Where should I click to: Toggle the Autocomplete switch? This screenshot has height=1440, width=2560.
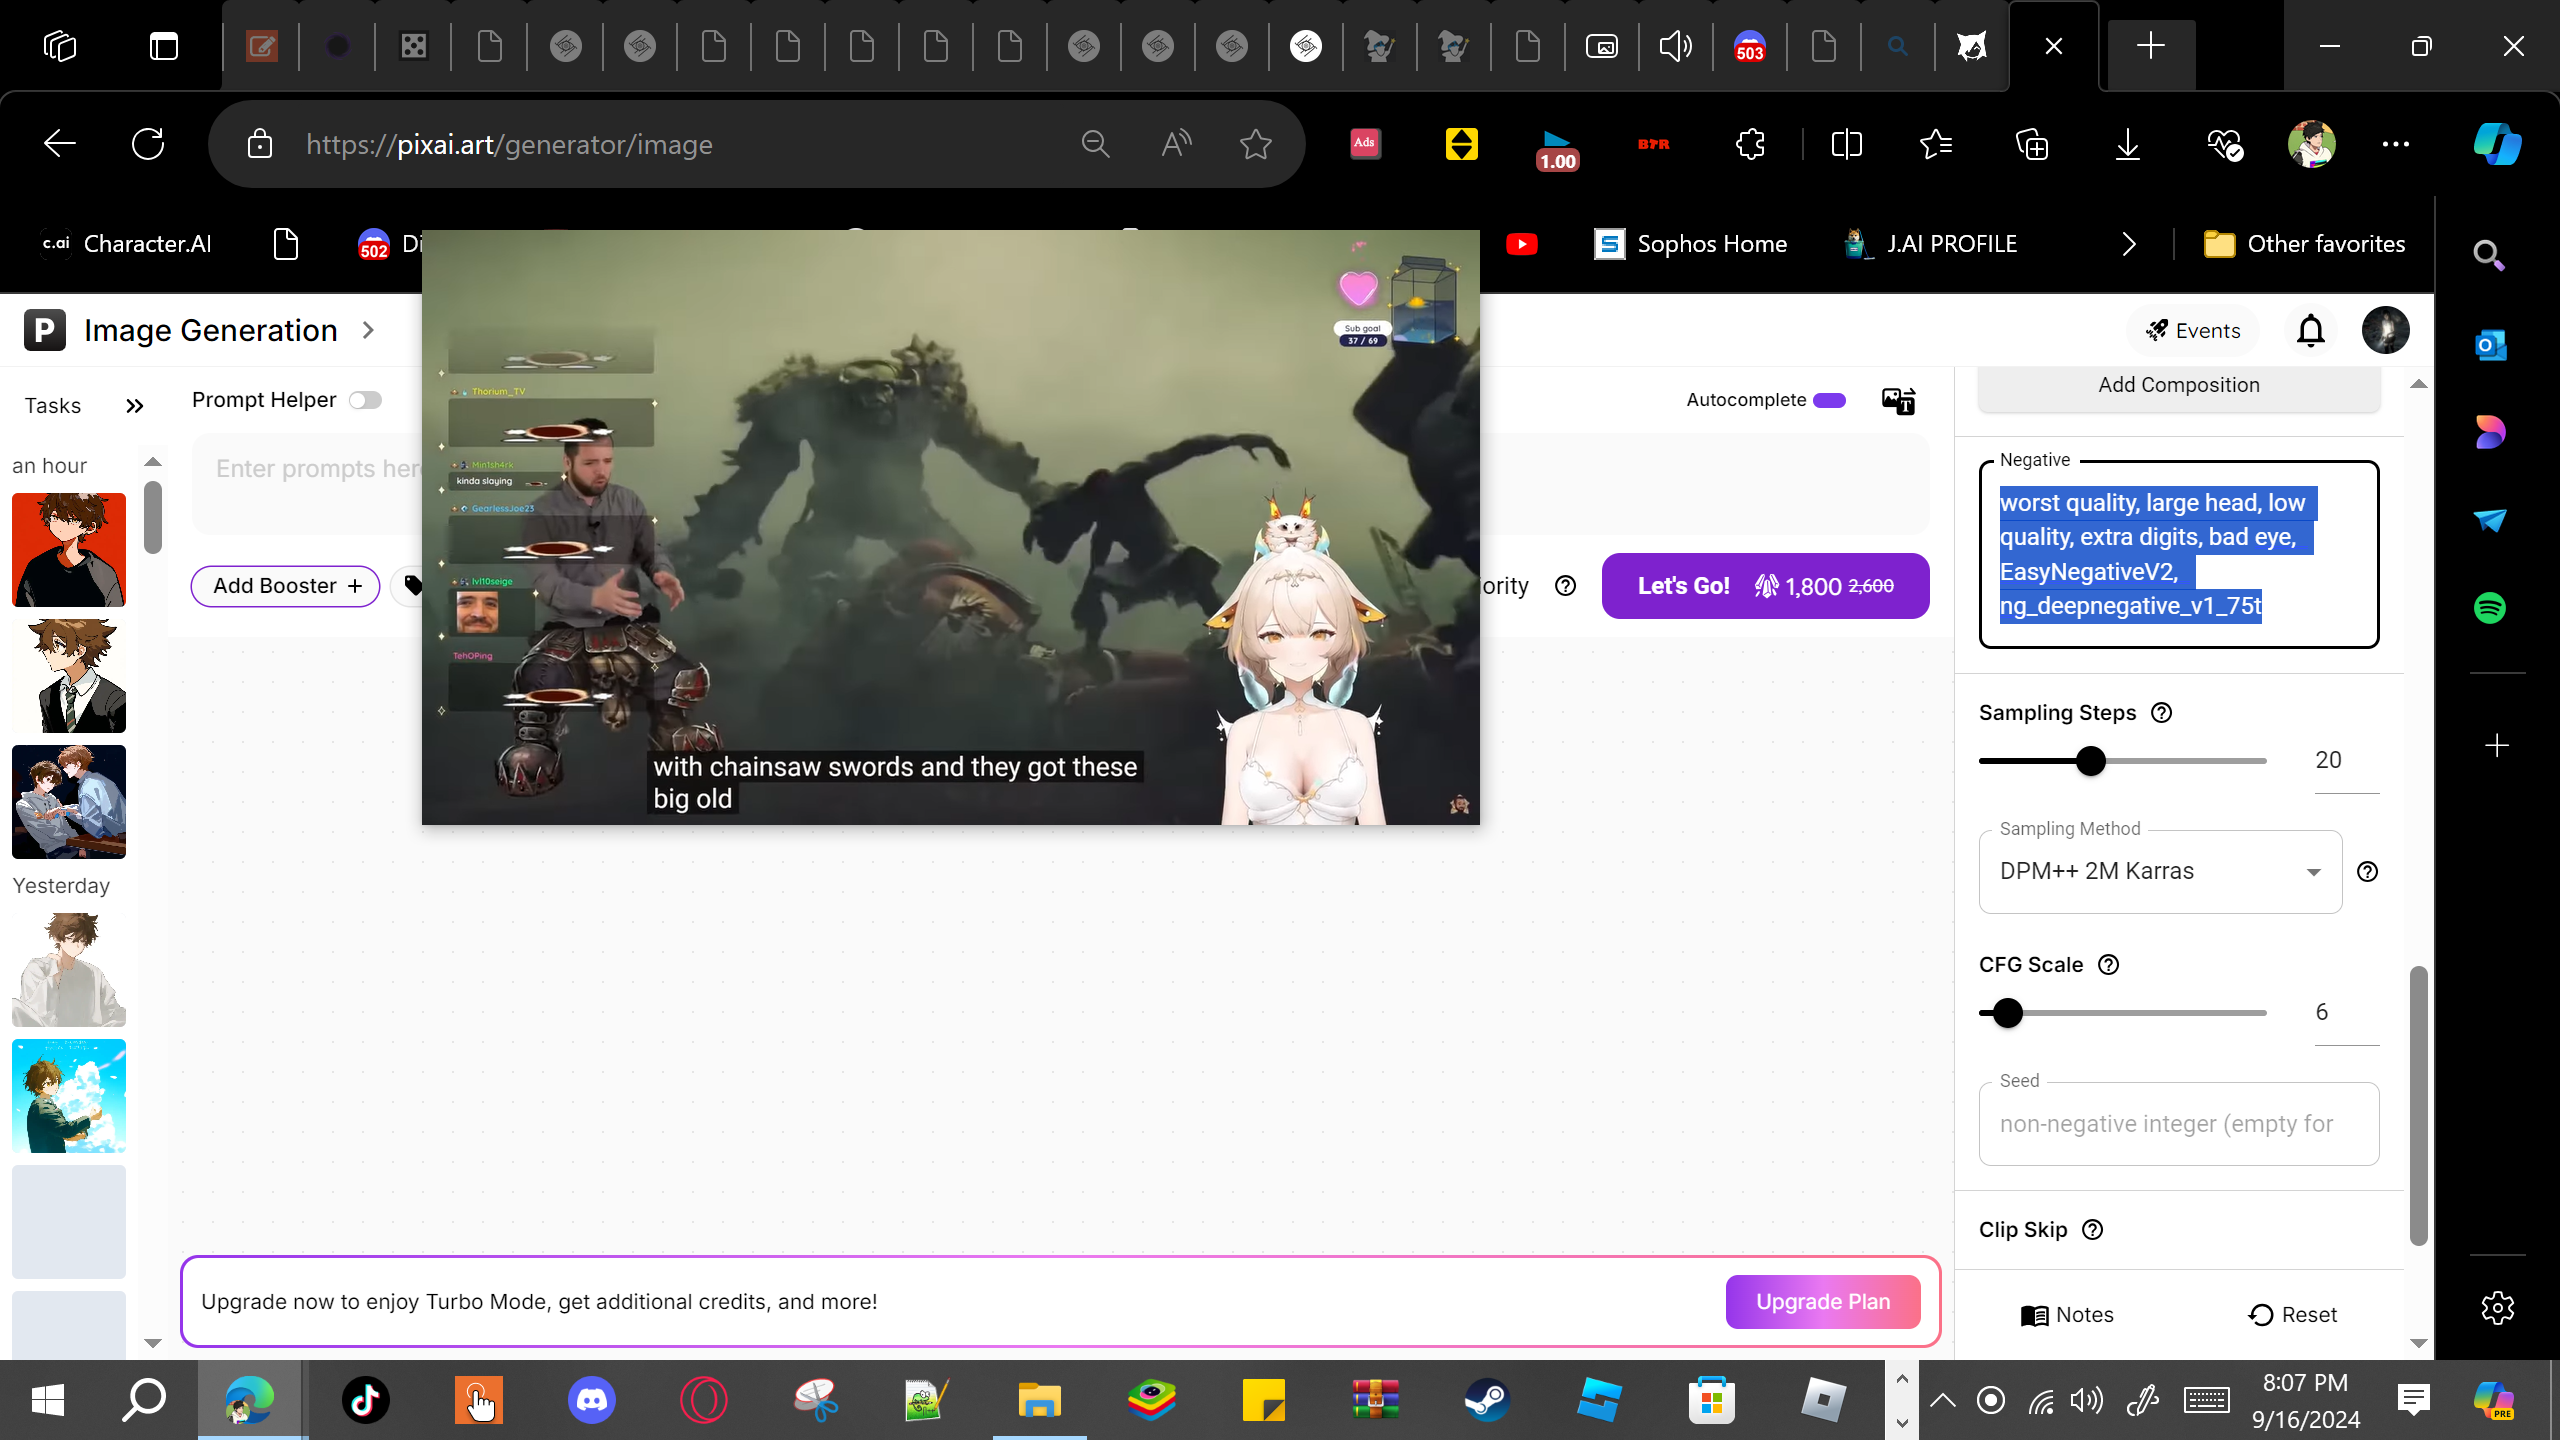point(1829,400)
